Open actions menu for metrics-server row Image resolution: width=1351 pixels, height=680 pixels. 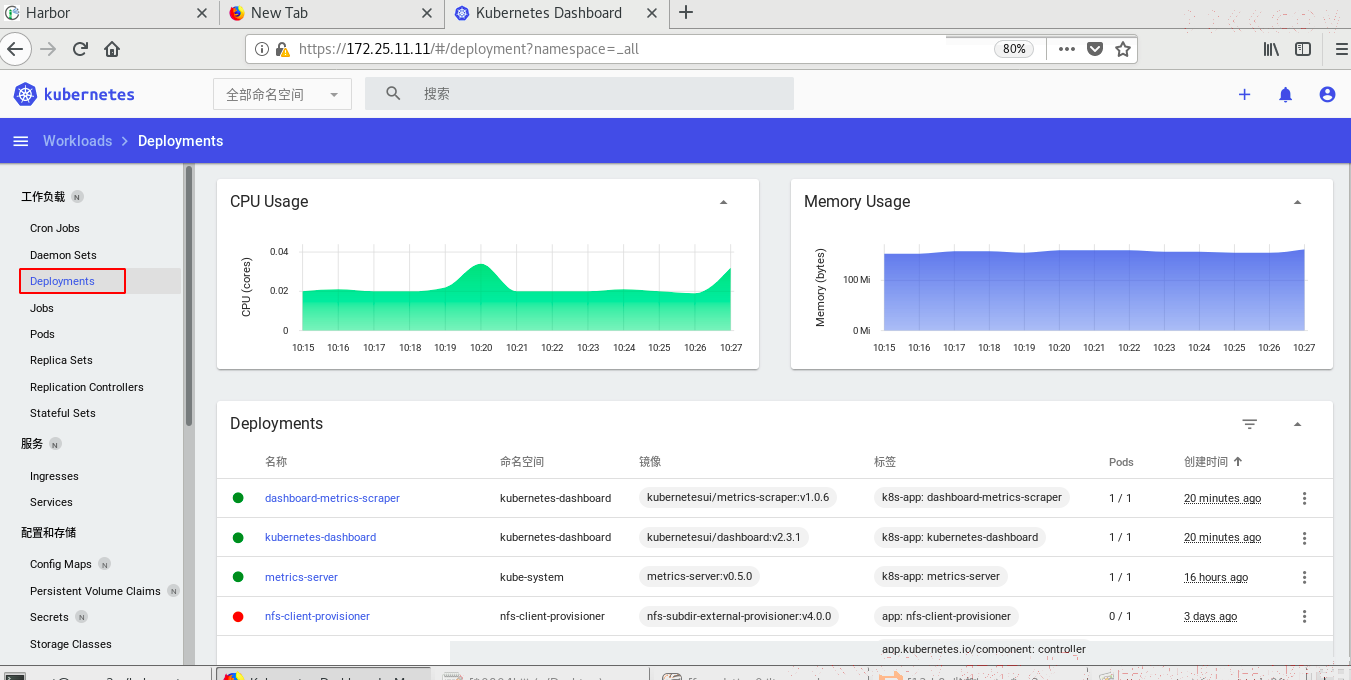click(1304, 577)
